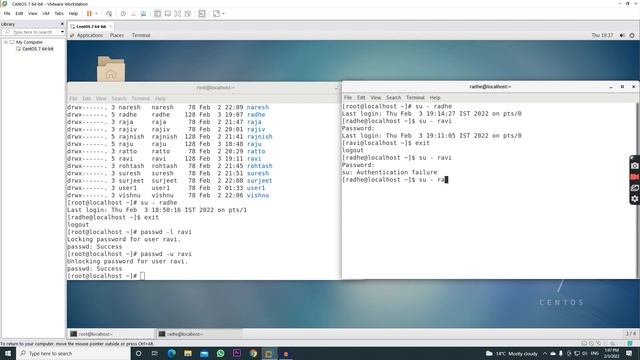This screenshot has height=360, width=640.
Task: Click the Thu 19:17 clock in top bar
Action: pyautogui.click(x=602, y=36)
